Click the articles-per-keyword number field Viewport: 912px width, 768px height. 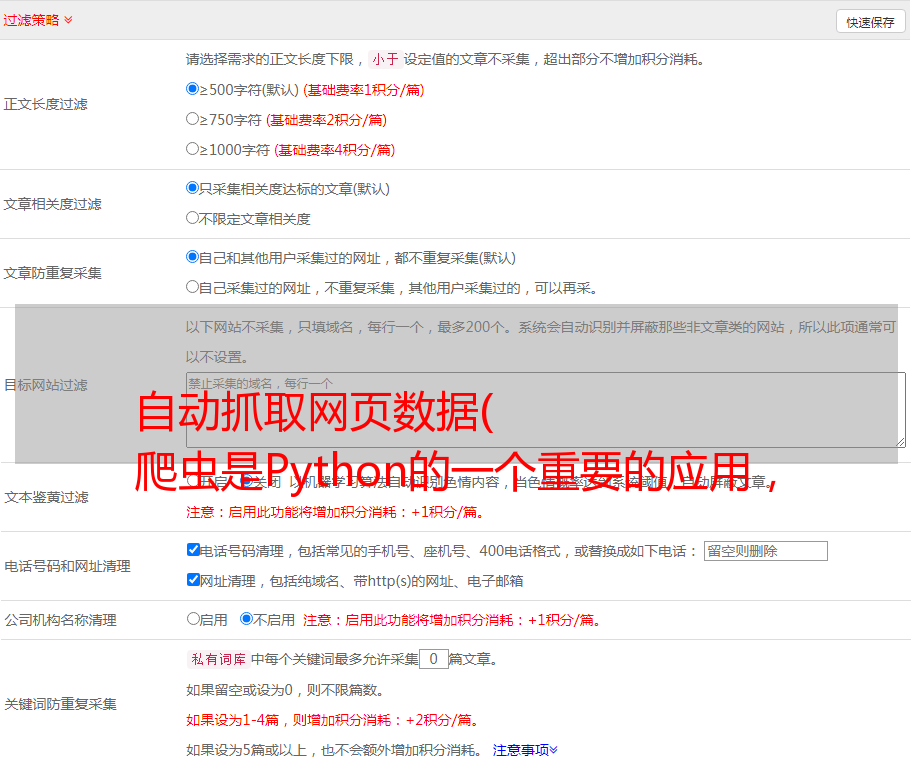[x=433, y=659]
